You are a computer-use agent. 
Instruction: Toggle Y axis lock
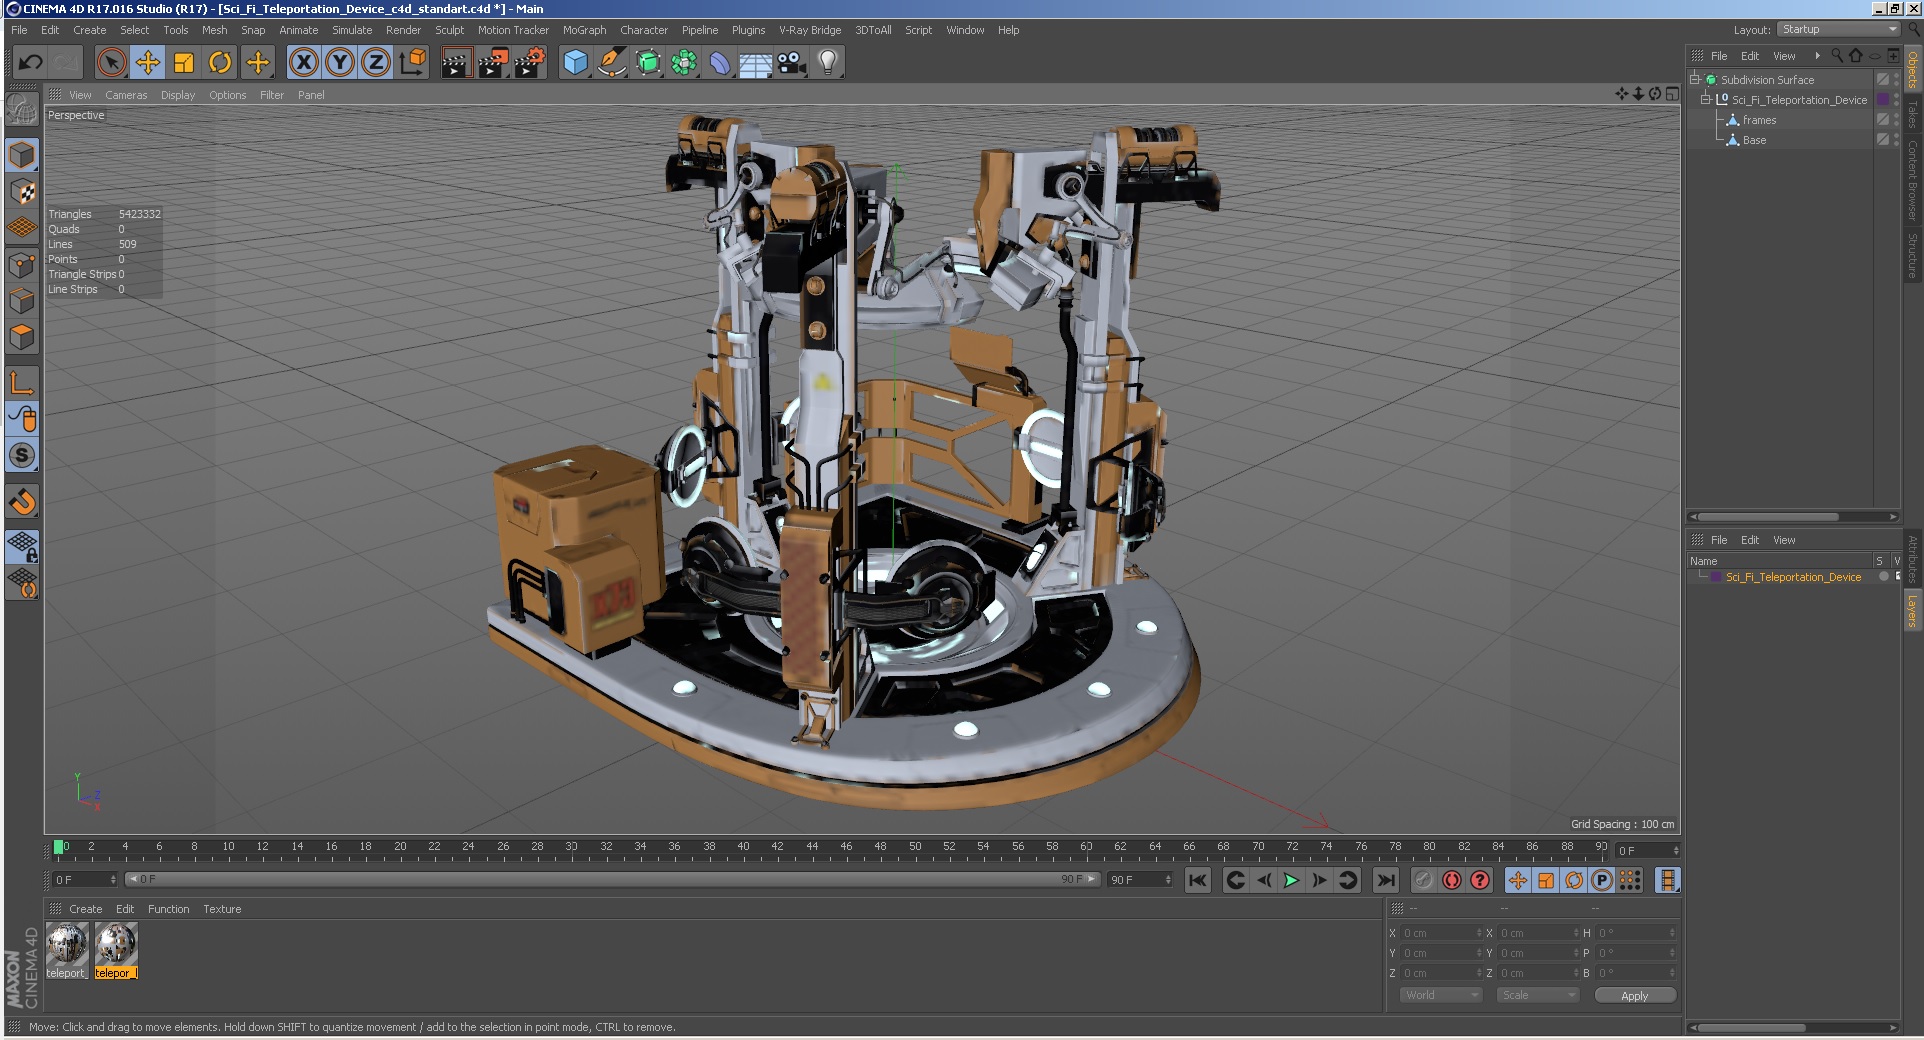click(x=340, y=63)
